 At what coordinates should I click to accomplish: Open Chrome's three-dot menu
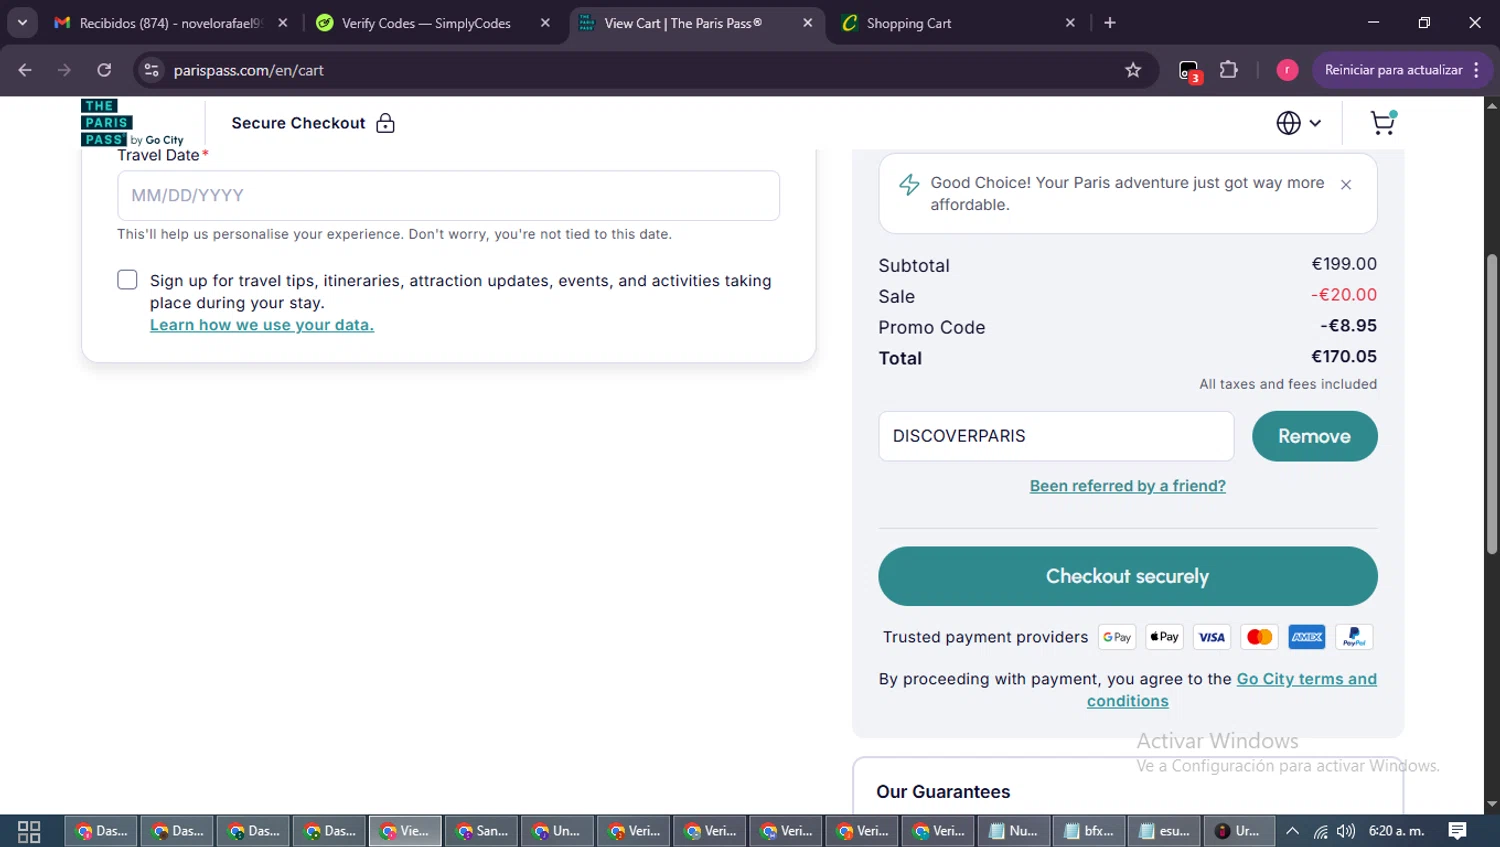coord(1477,70)
